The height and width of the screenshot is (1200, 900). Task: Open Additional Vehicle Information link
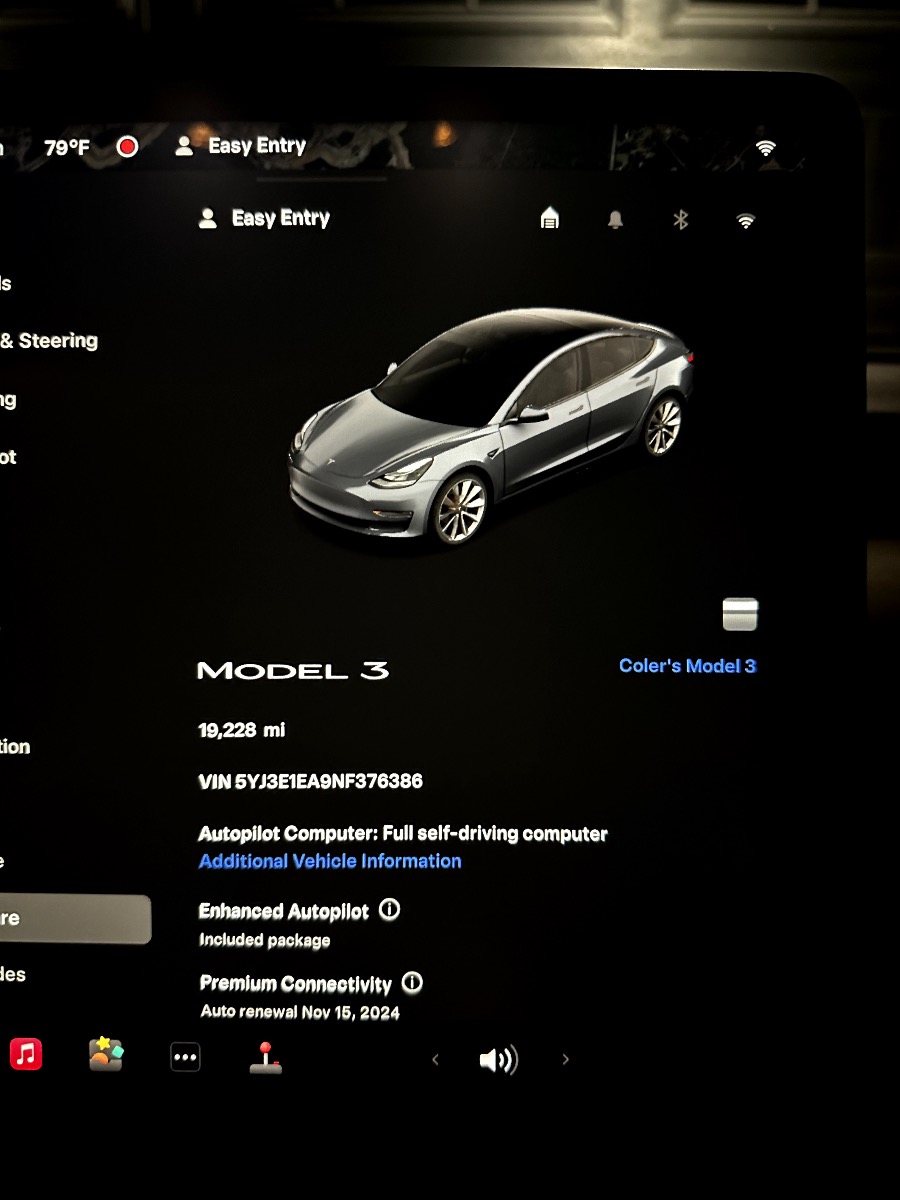pos(330,861)
